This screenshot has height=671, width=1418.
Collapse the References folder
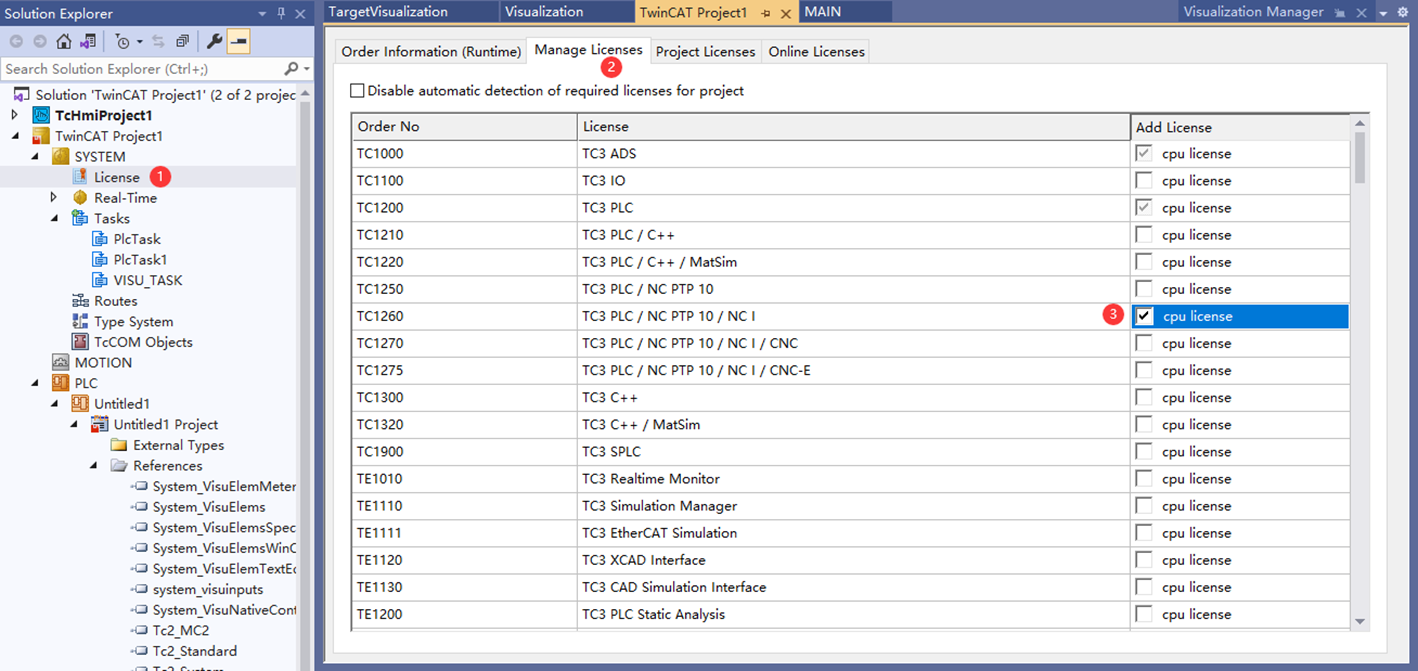(x=93, y=466)
